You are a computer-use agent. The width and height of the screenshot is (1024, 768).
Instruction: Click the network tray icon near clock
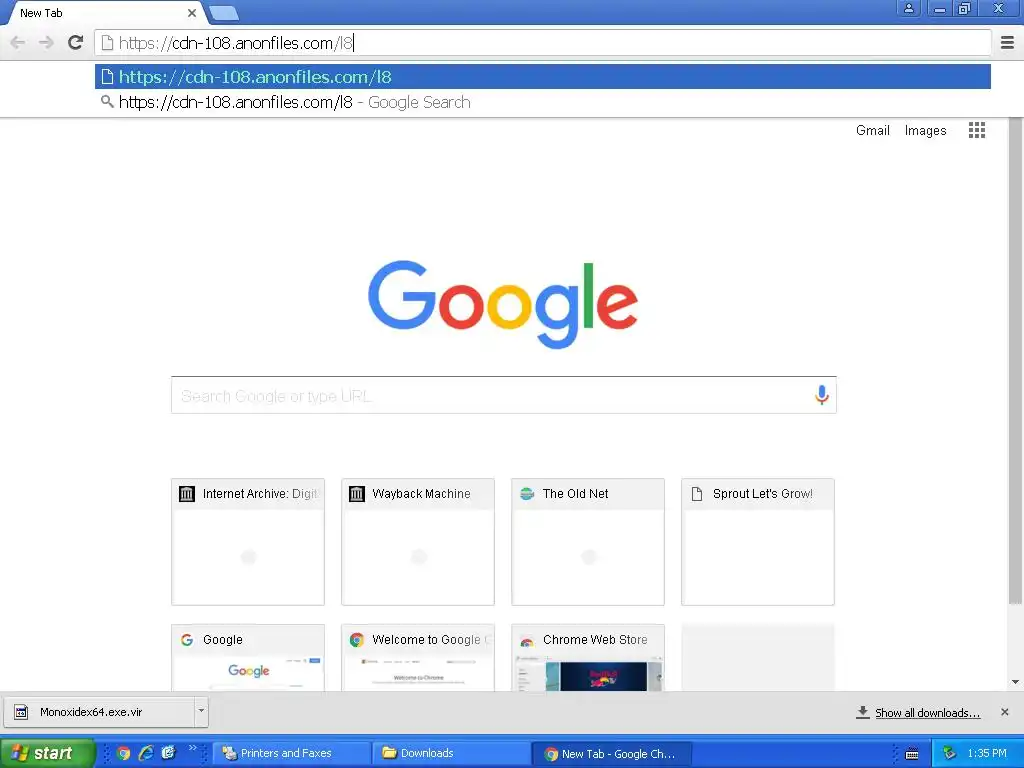coord(949,754)
